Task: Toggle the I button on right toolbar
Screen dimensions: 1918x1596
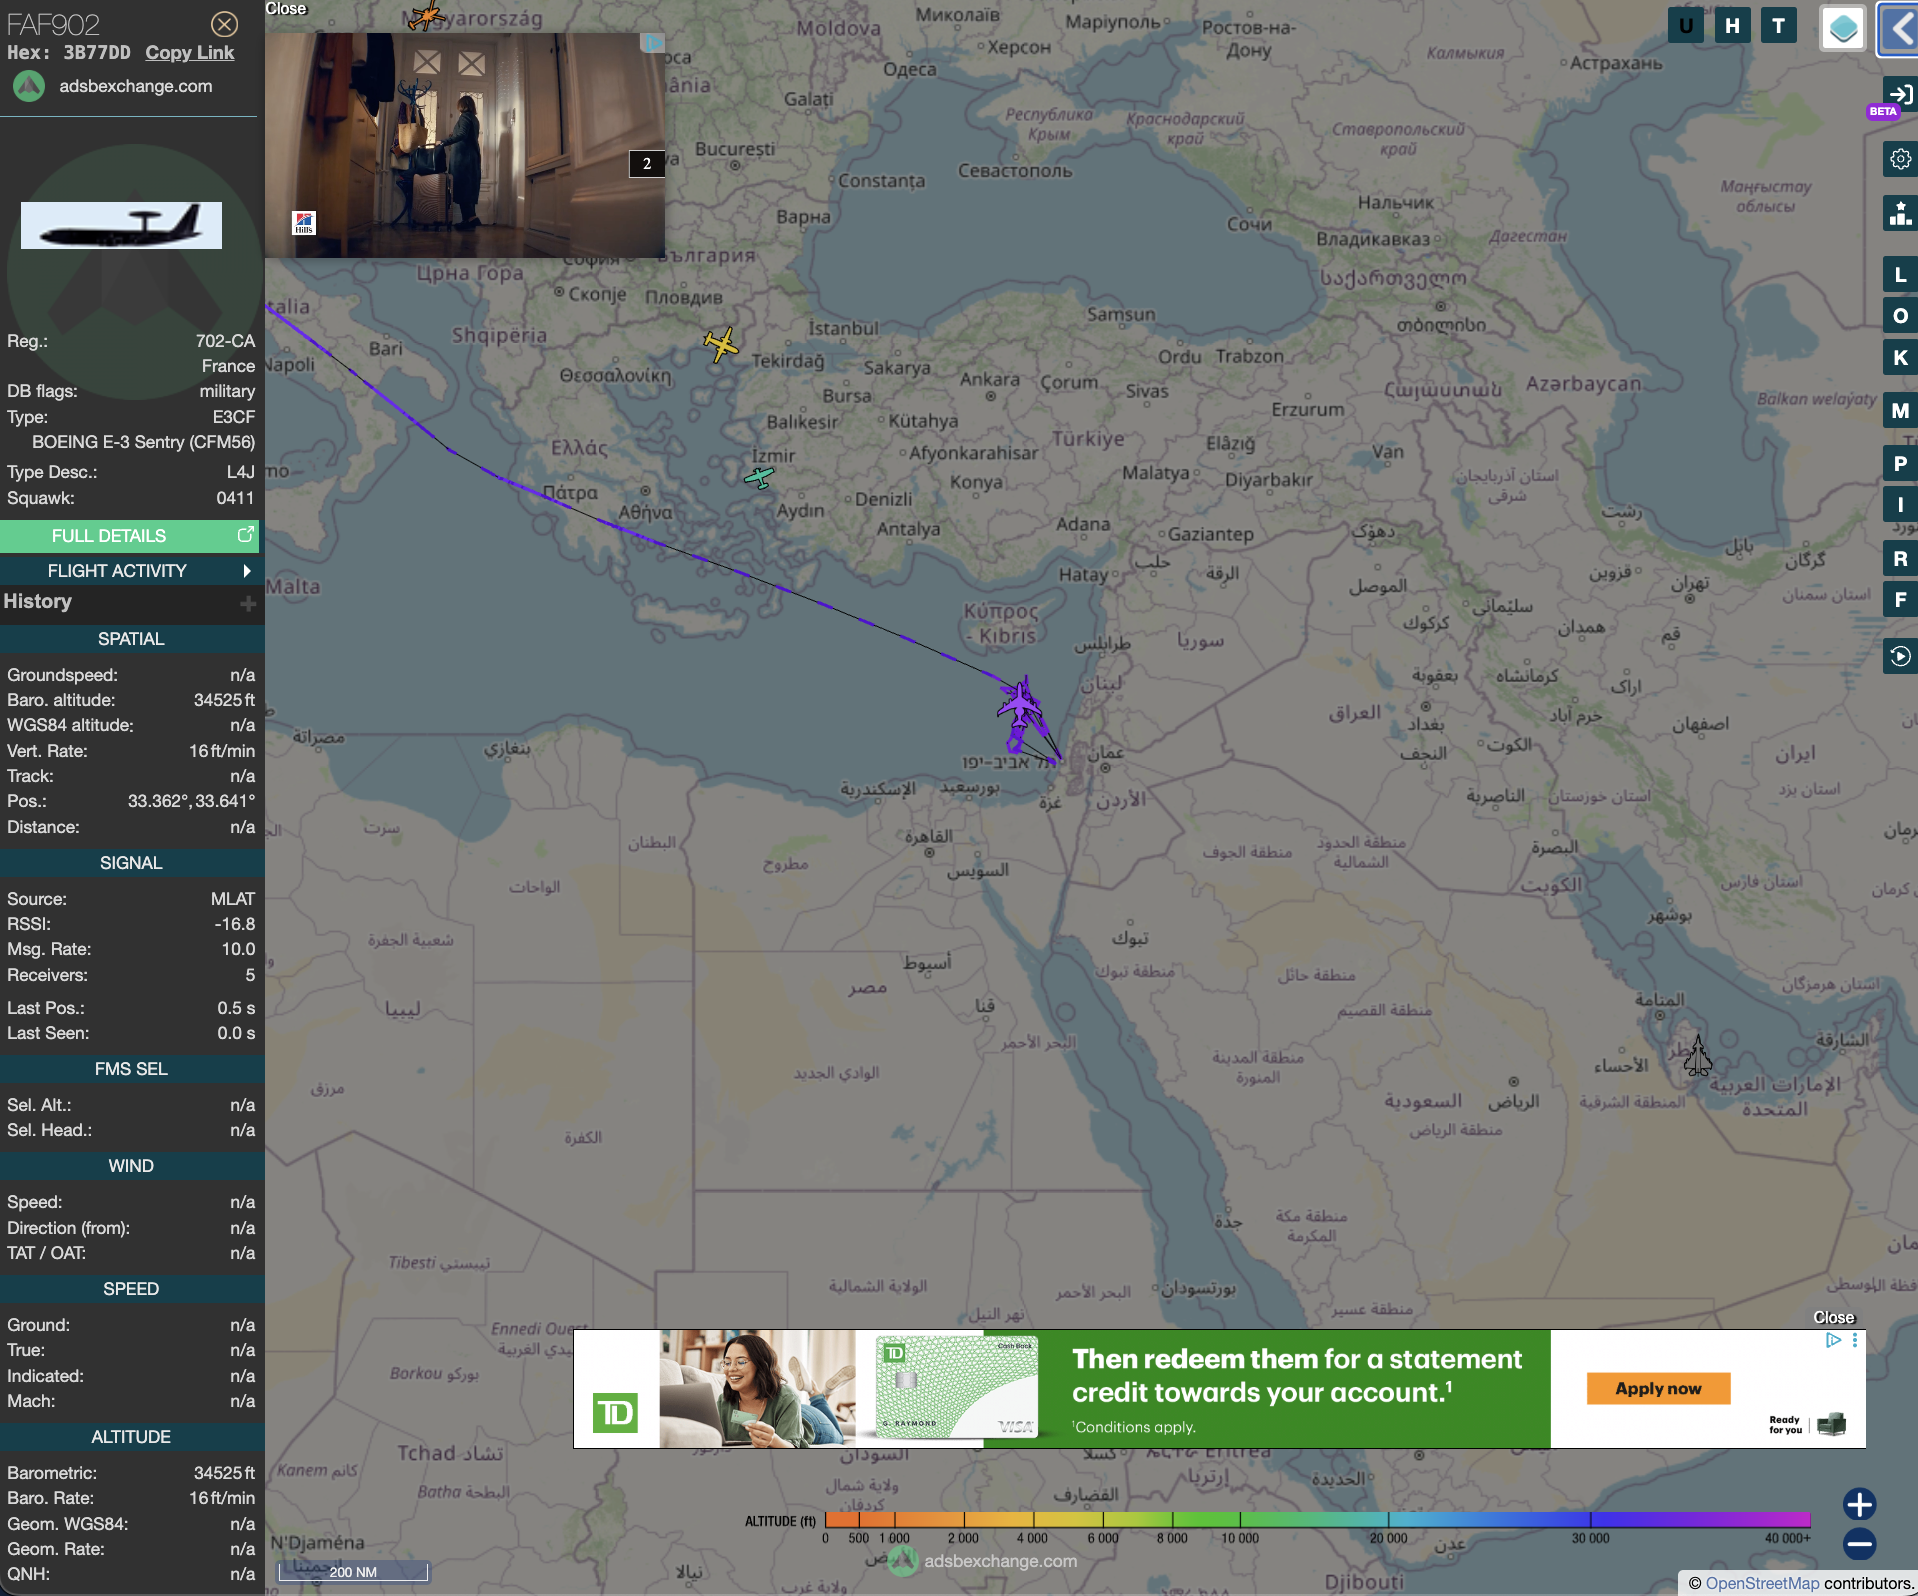Action: (x=1900, y=505)
